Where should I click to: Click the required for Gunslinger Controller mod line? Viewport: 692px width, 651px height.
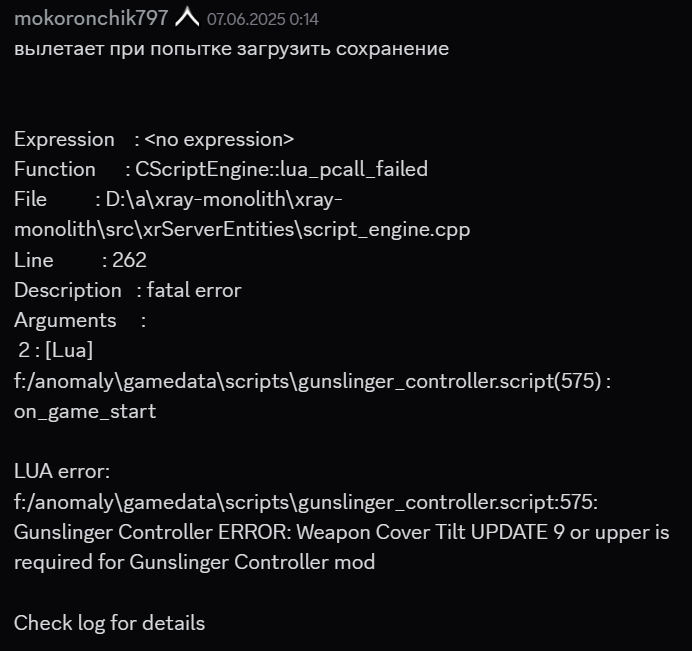(x=195, y=562)
